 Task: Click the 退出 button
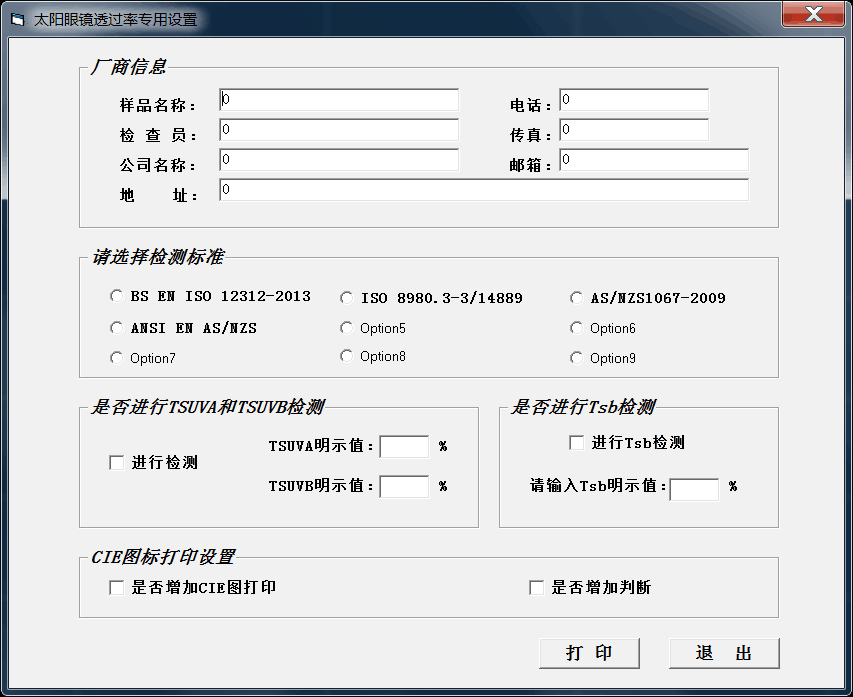click(x=723, y=653)
